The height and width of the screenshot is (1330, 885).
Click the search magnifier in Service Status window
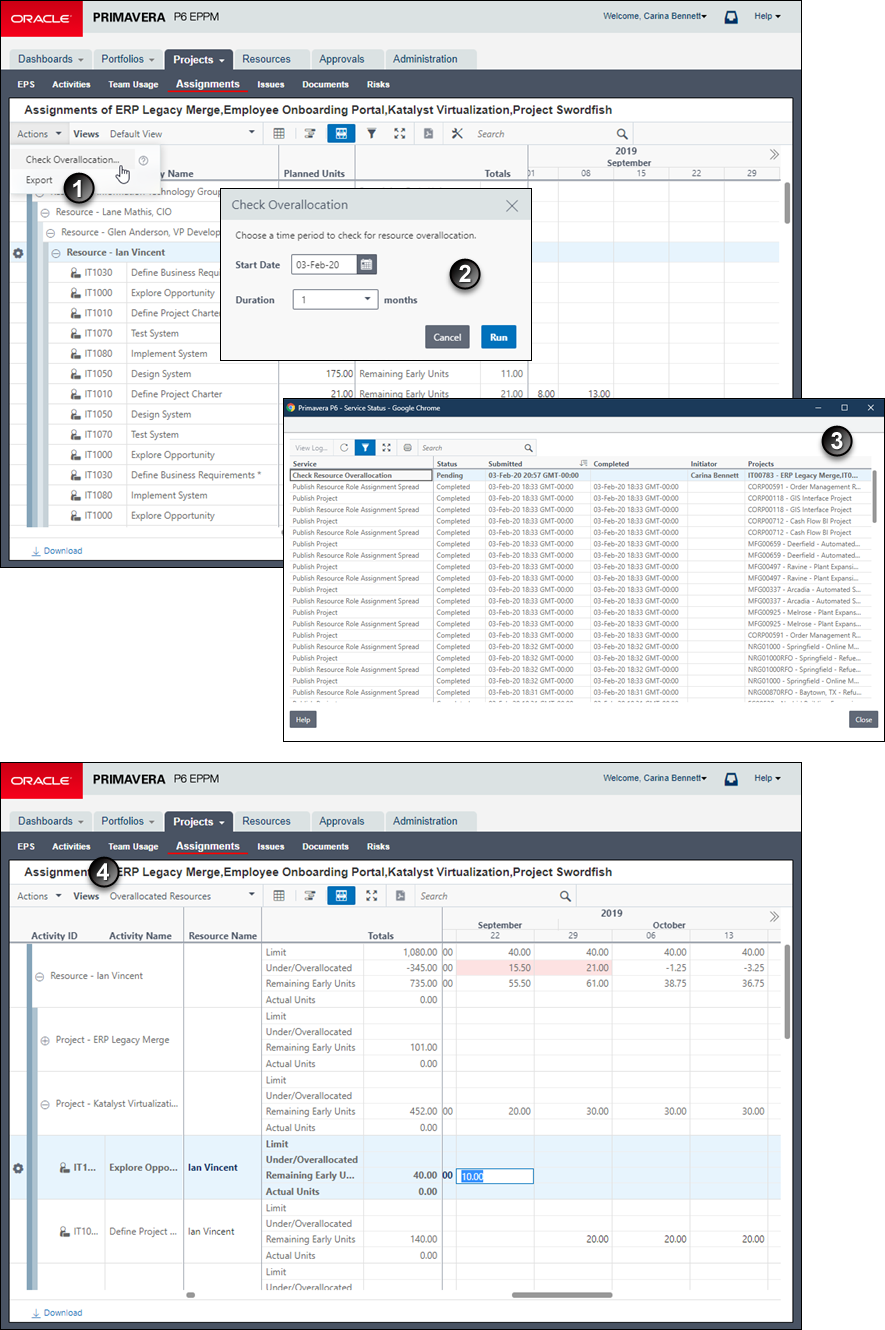(x=529, y=448)
